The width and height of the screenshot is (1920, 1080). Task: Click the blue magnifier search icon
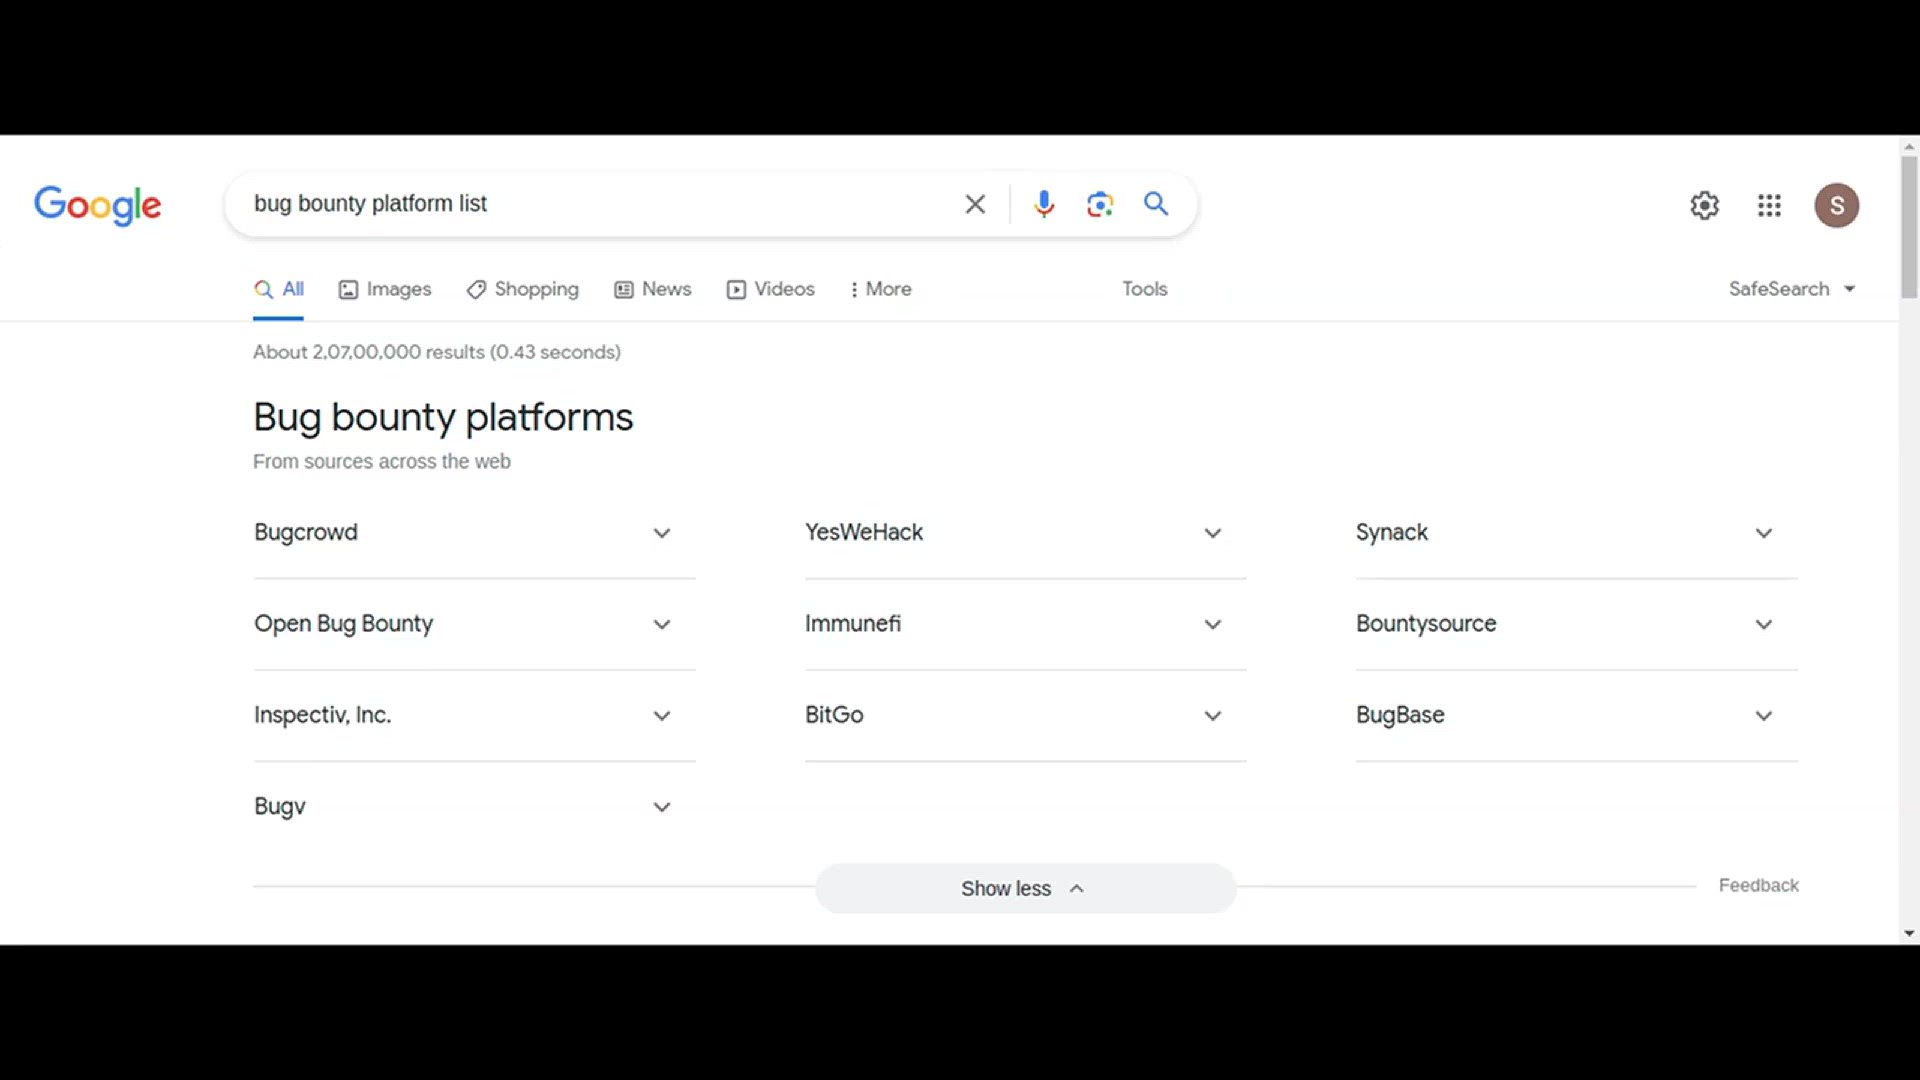1156,204
